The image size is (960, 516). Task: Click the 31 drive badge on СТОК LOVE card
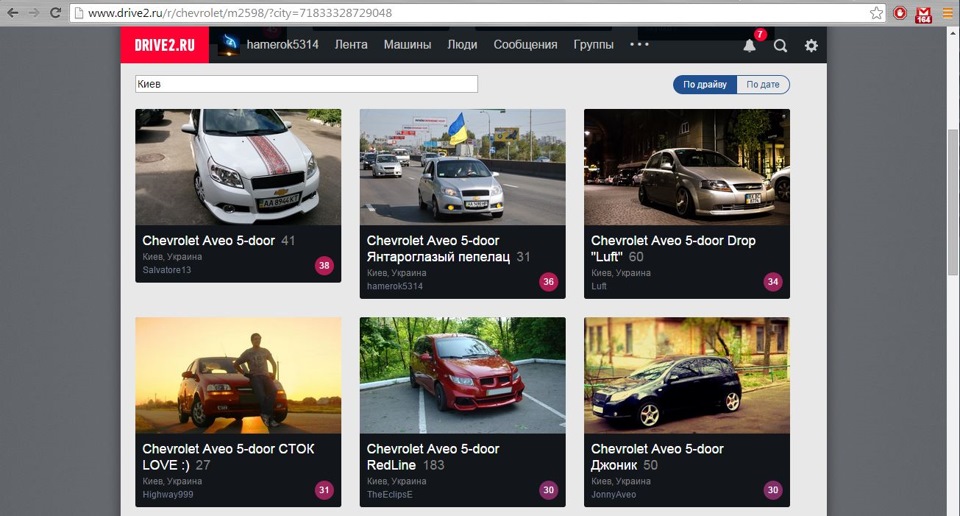pyautogui.click(x=324, y=490)
